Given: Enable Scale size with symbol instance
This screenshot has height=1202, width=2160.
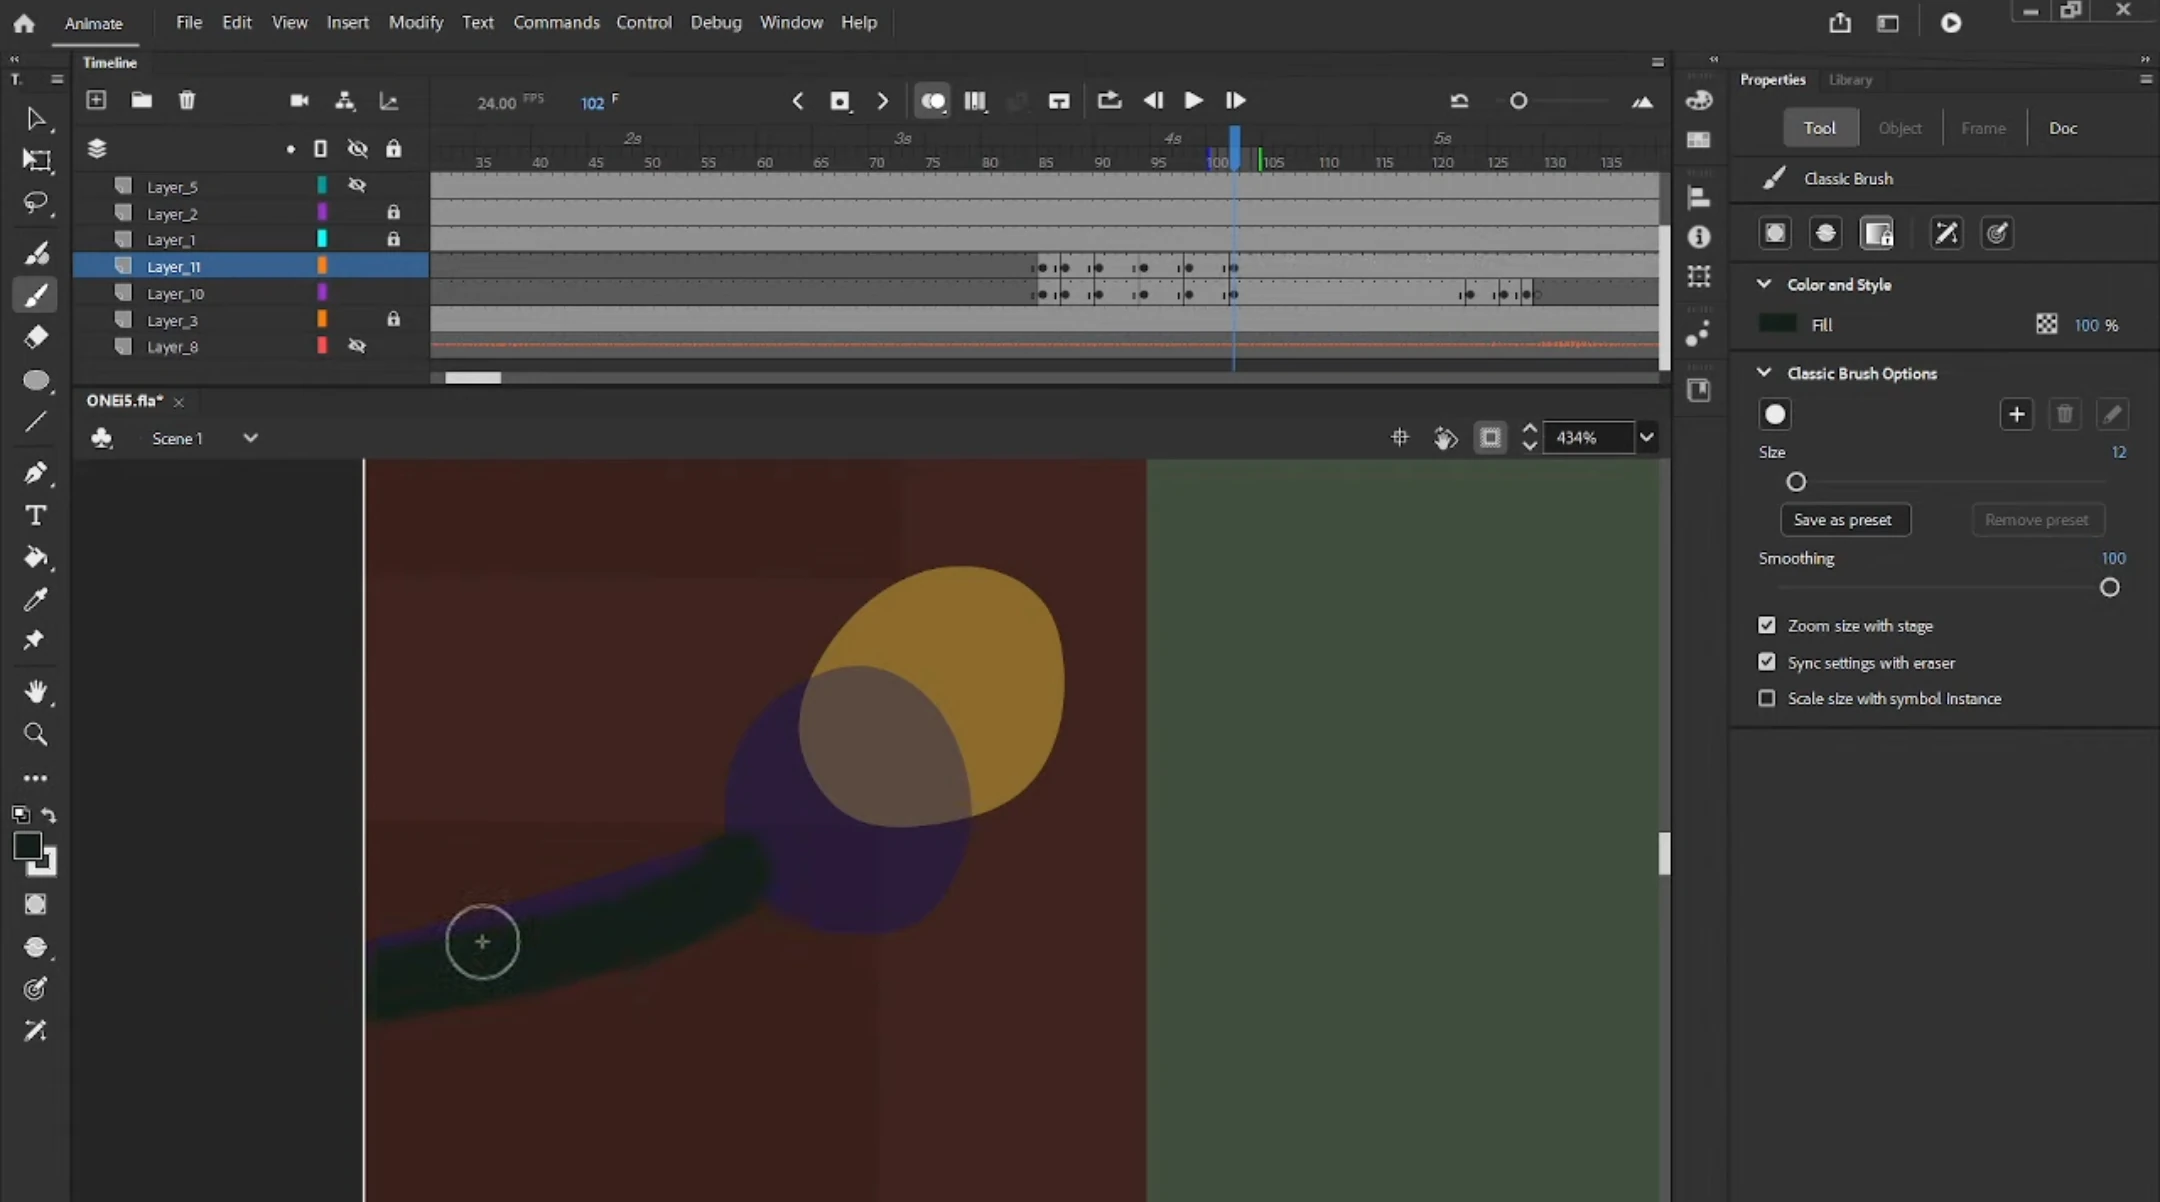Looking at the screenshot, I should [x=1767, y=698].
